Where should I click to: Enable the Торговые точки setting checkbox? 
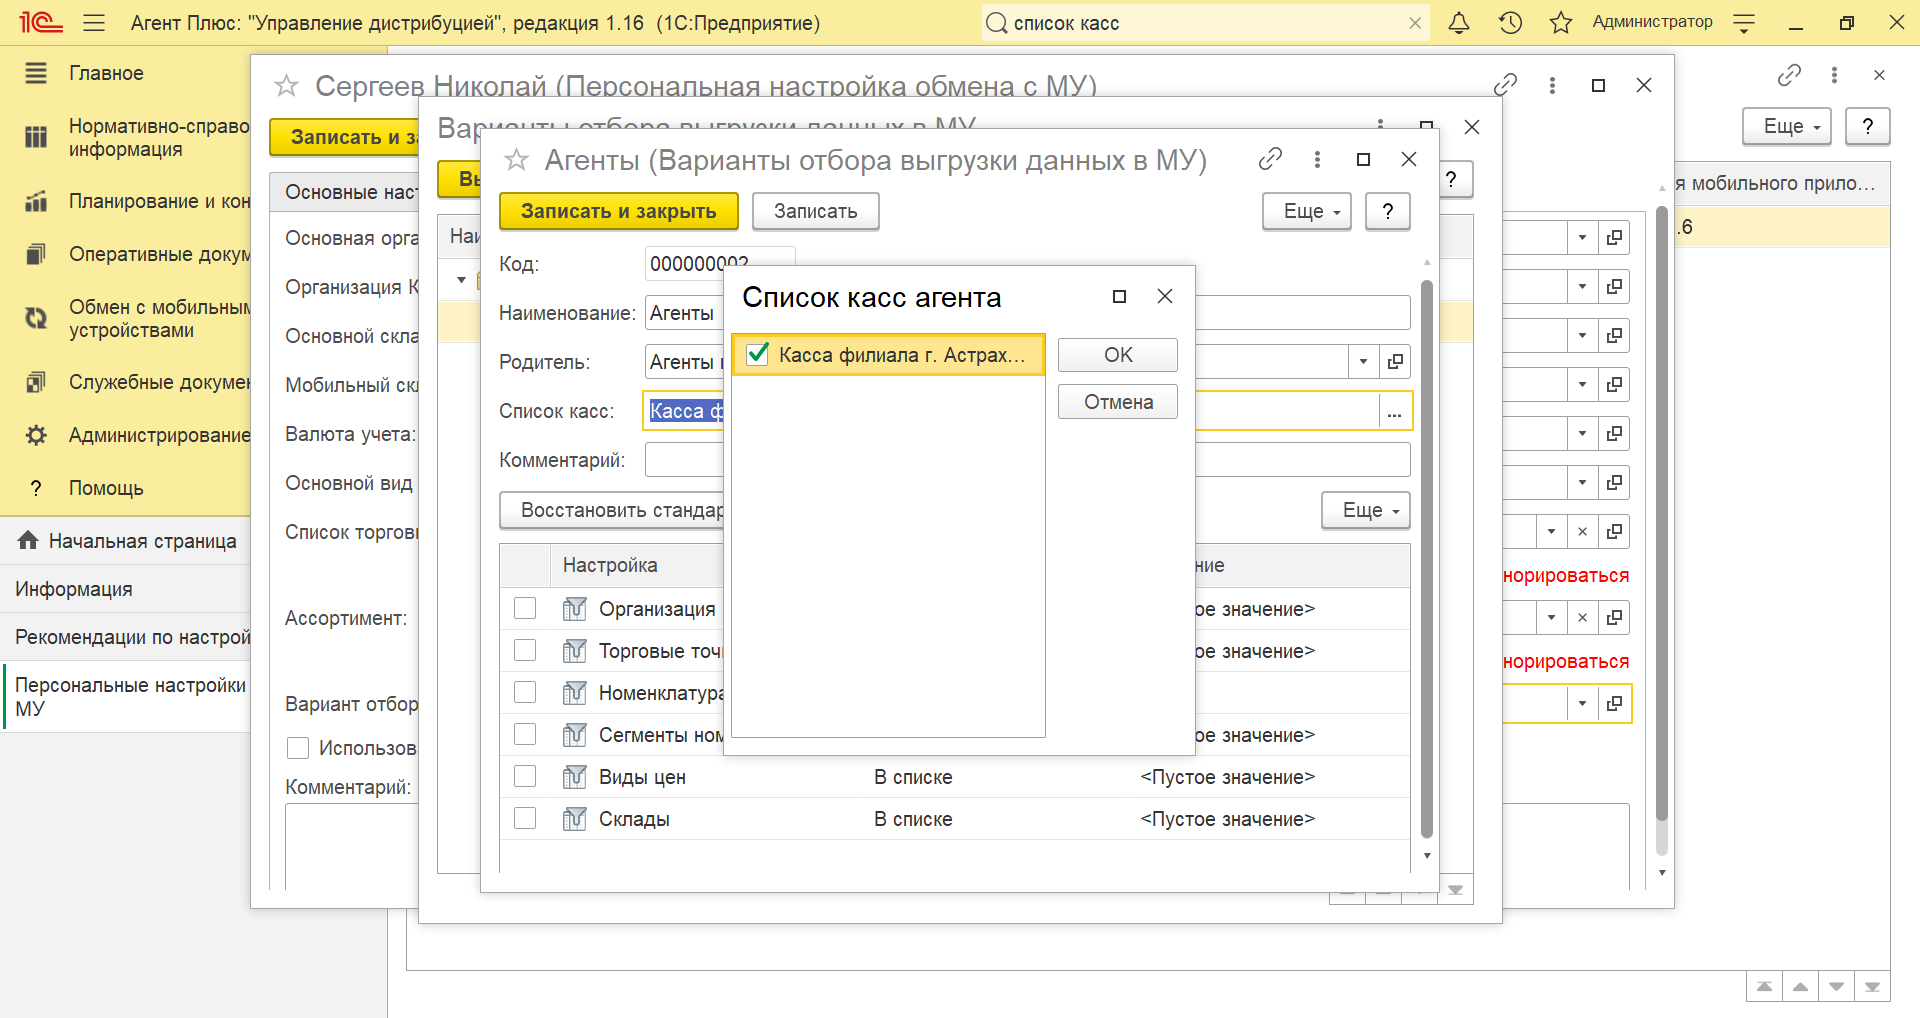525,651
